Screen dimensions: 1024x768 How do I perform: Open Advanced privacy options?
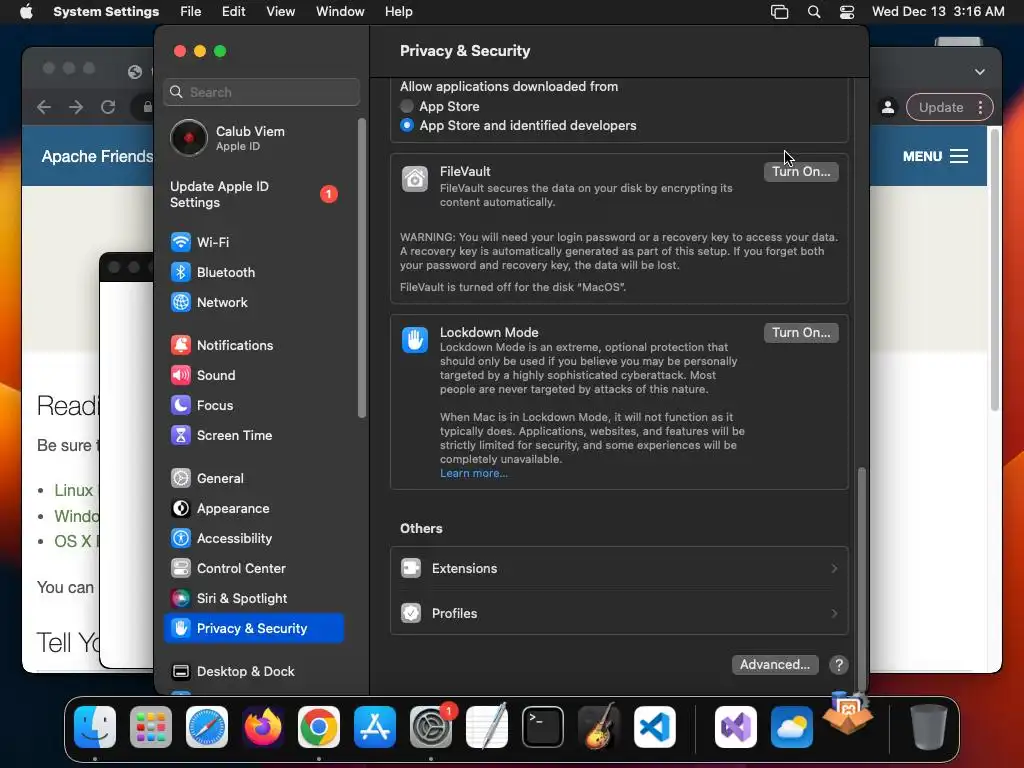(775, 665)
